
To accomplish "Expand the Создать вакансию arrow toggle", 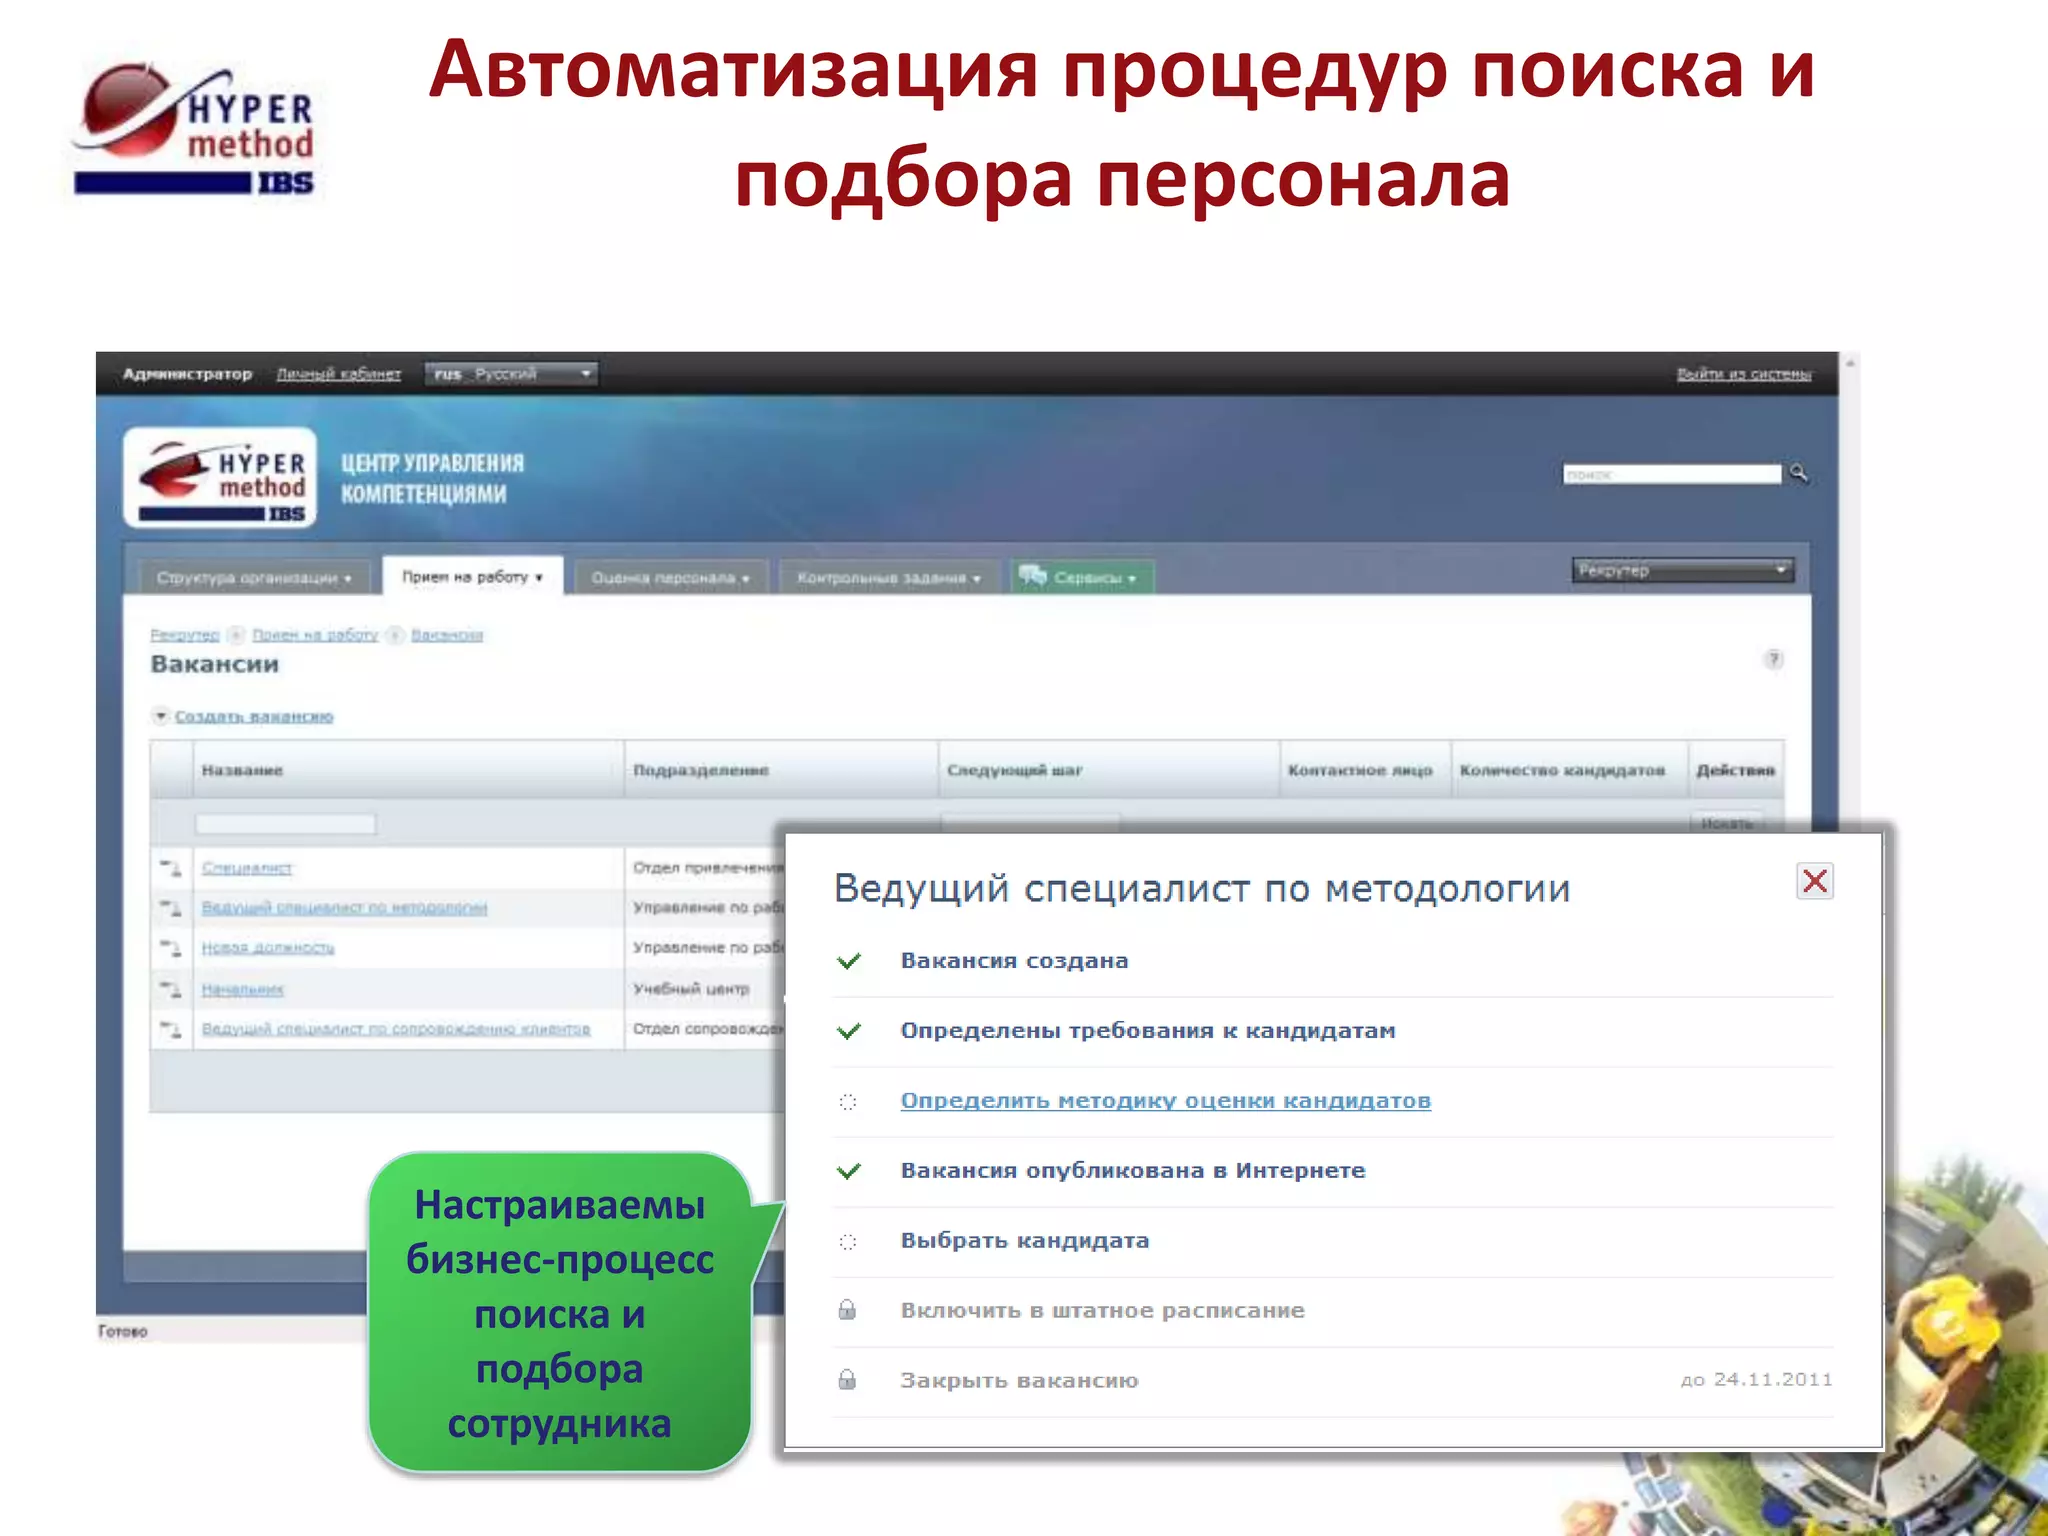I will (160, 716).
